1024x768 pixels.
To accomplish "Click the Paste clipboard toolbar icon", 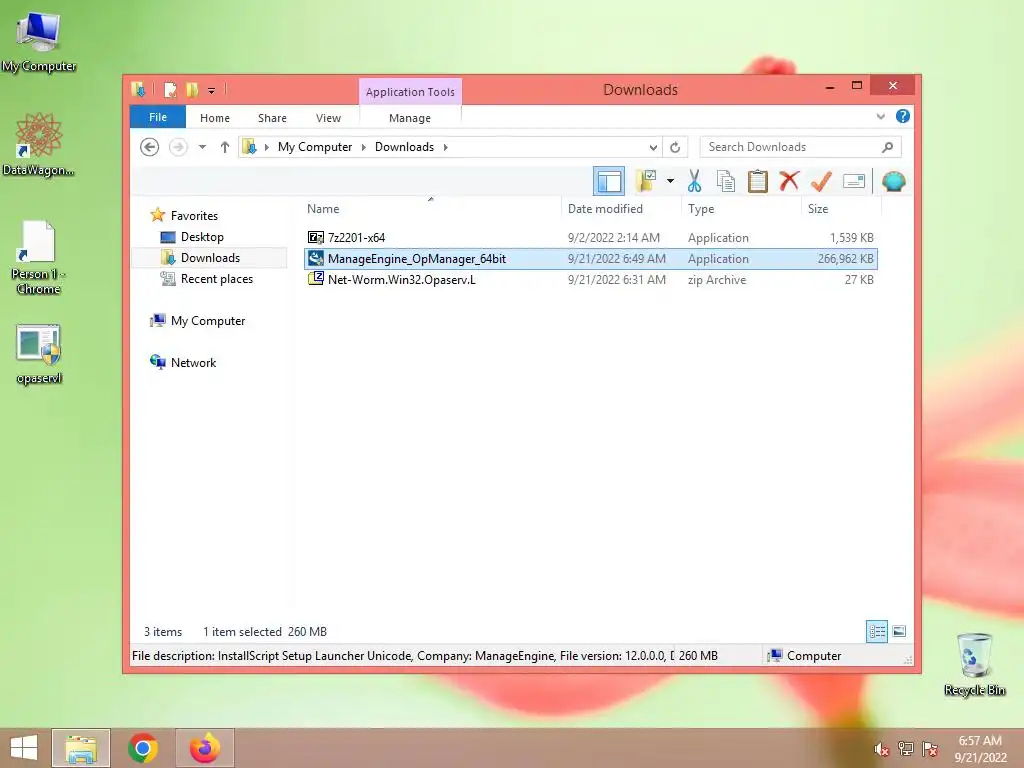I will click(758, 181).
